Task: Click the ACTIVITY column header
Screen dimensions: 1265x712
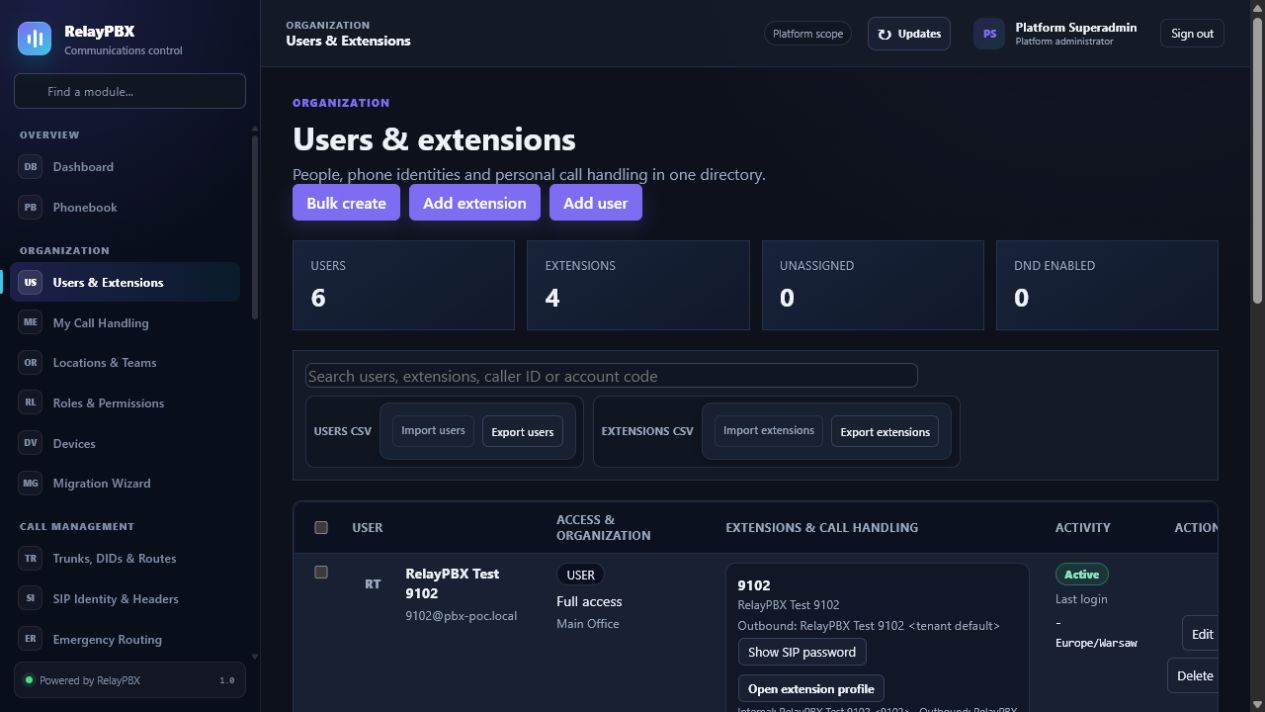Action: click(x=1083, y=527)
